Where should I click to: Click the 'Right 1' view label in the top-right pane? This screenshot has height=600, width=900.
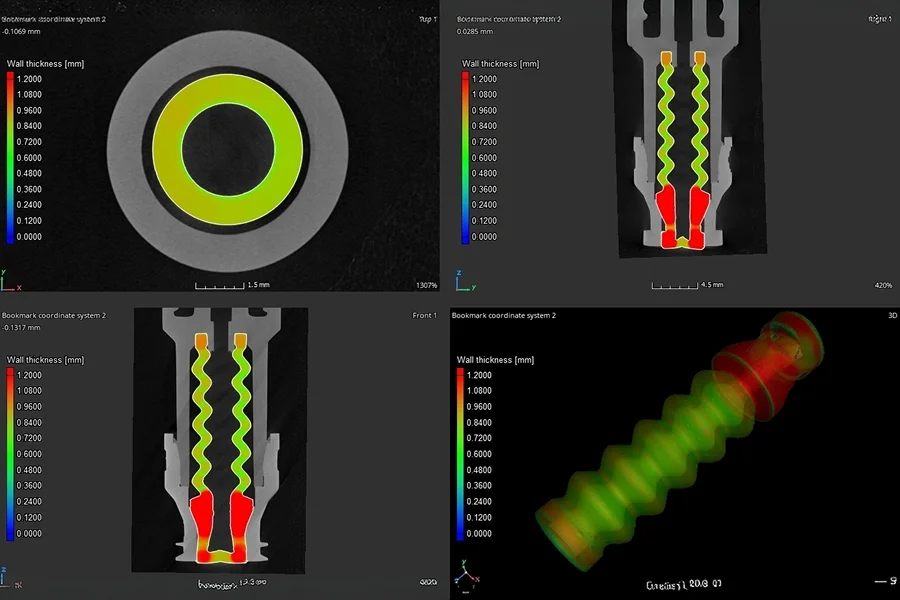tap(880, 19)
